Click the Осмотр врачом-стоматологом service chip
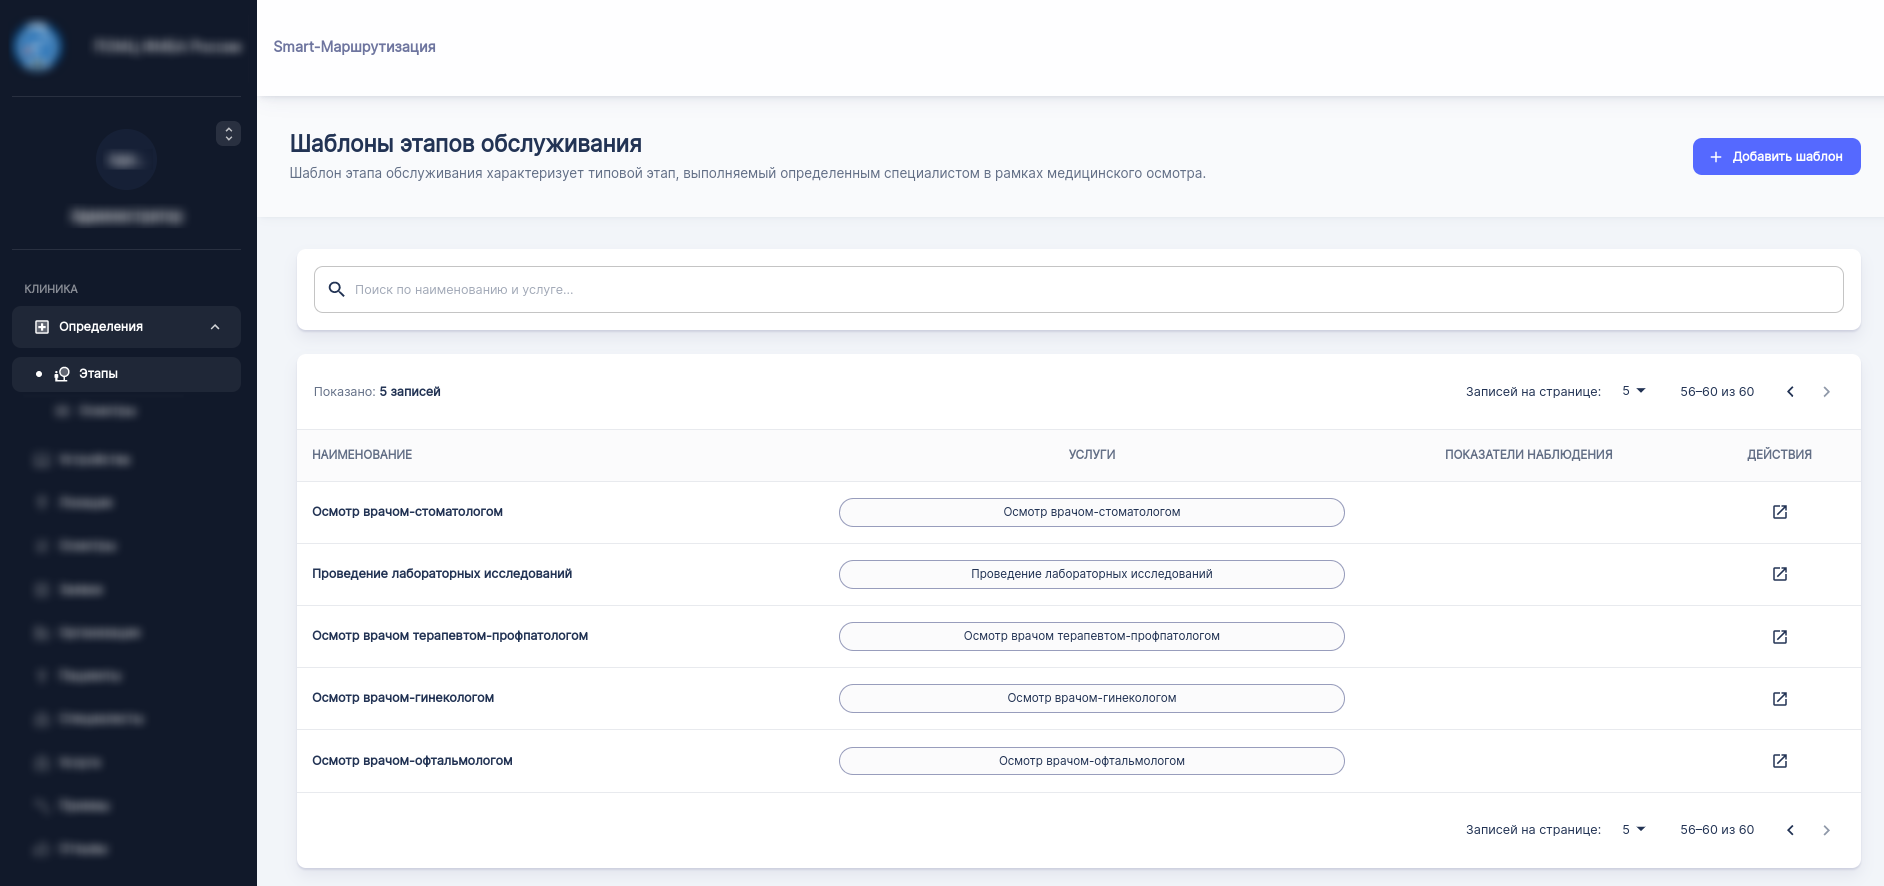Screen dimensions: 1884x886 tap(1091, 512)
